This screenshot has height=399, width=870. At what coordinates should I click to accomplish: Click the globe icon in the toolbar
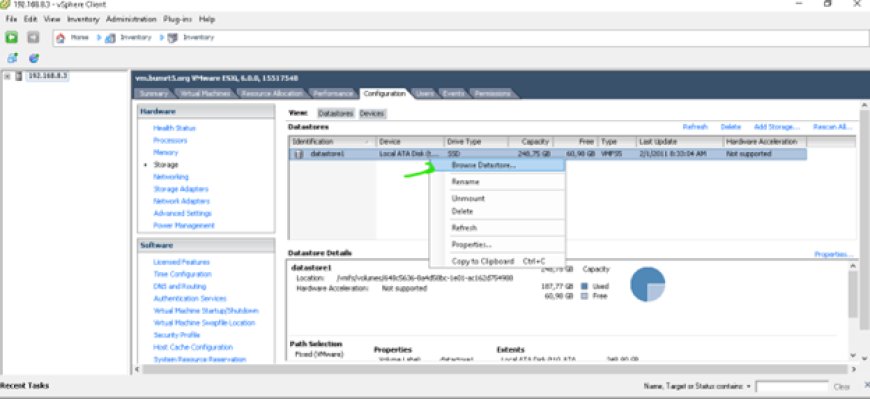click(34, 58)
